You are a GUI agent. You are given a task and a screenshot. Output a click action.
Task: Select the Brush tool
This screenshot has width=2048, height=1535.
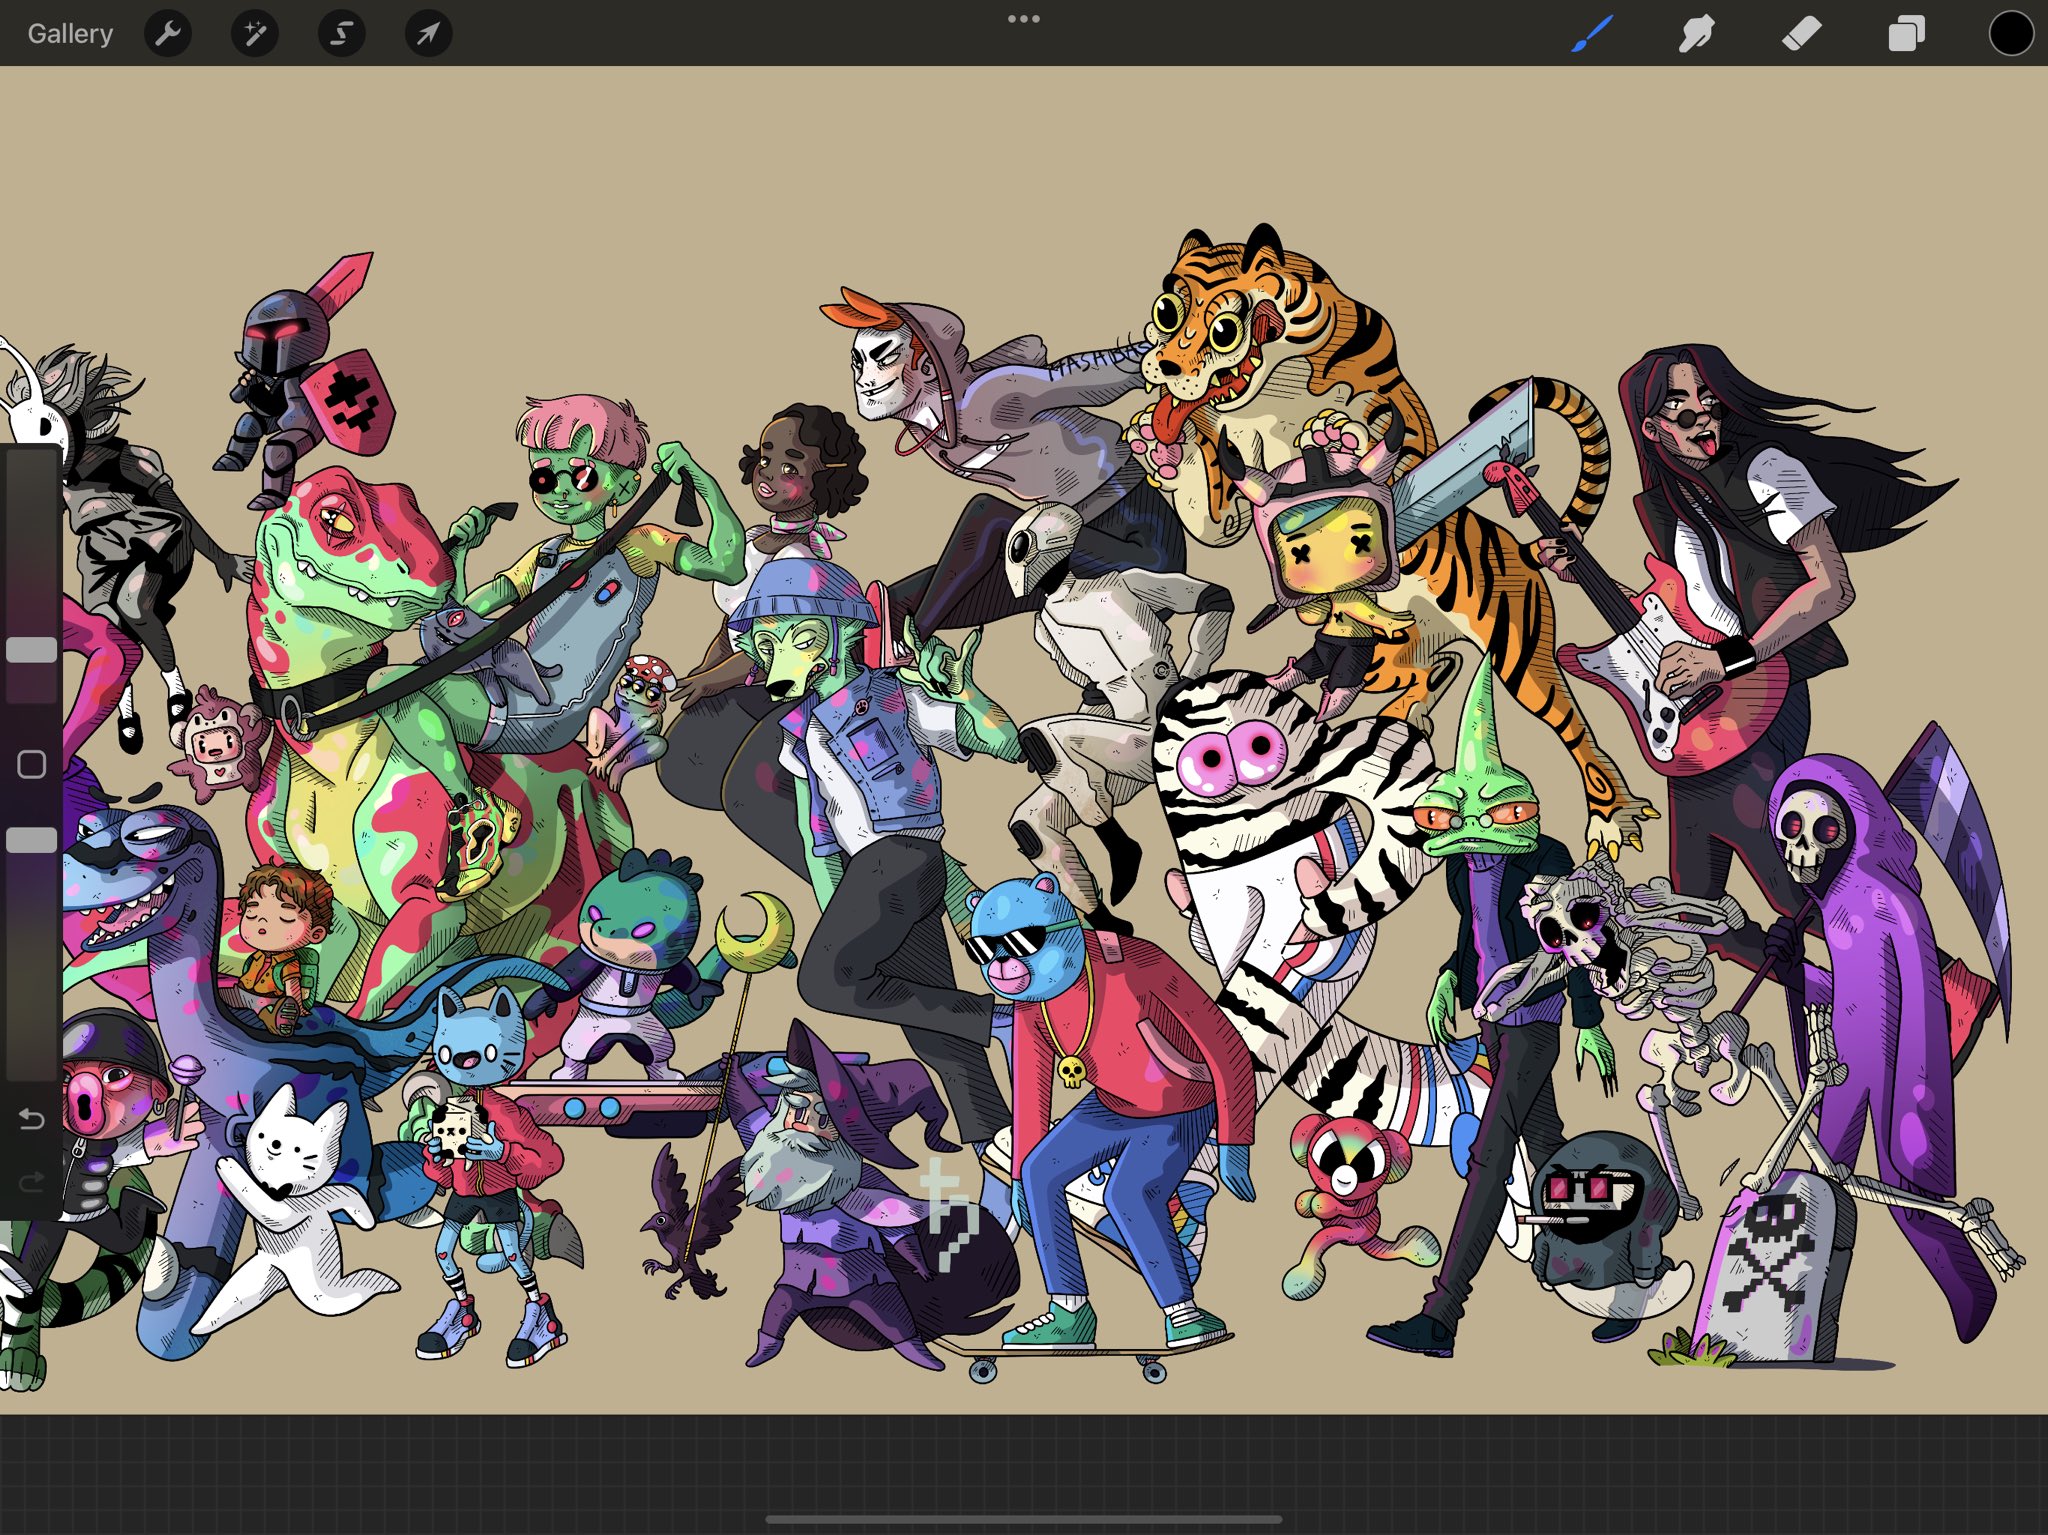coord(1591,34)
